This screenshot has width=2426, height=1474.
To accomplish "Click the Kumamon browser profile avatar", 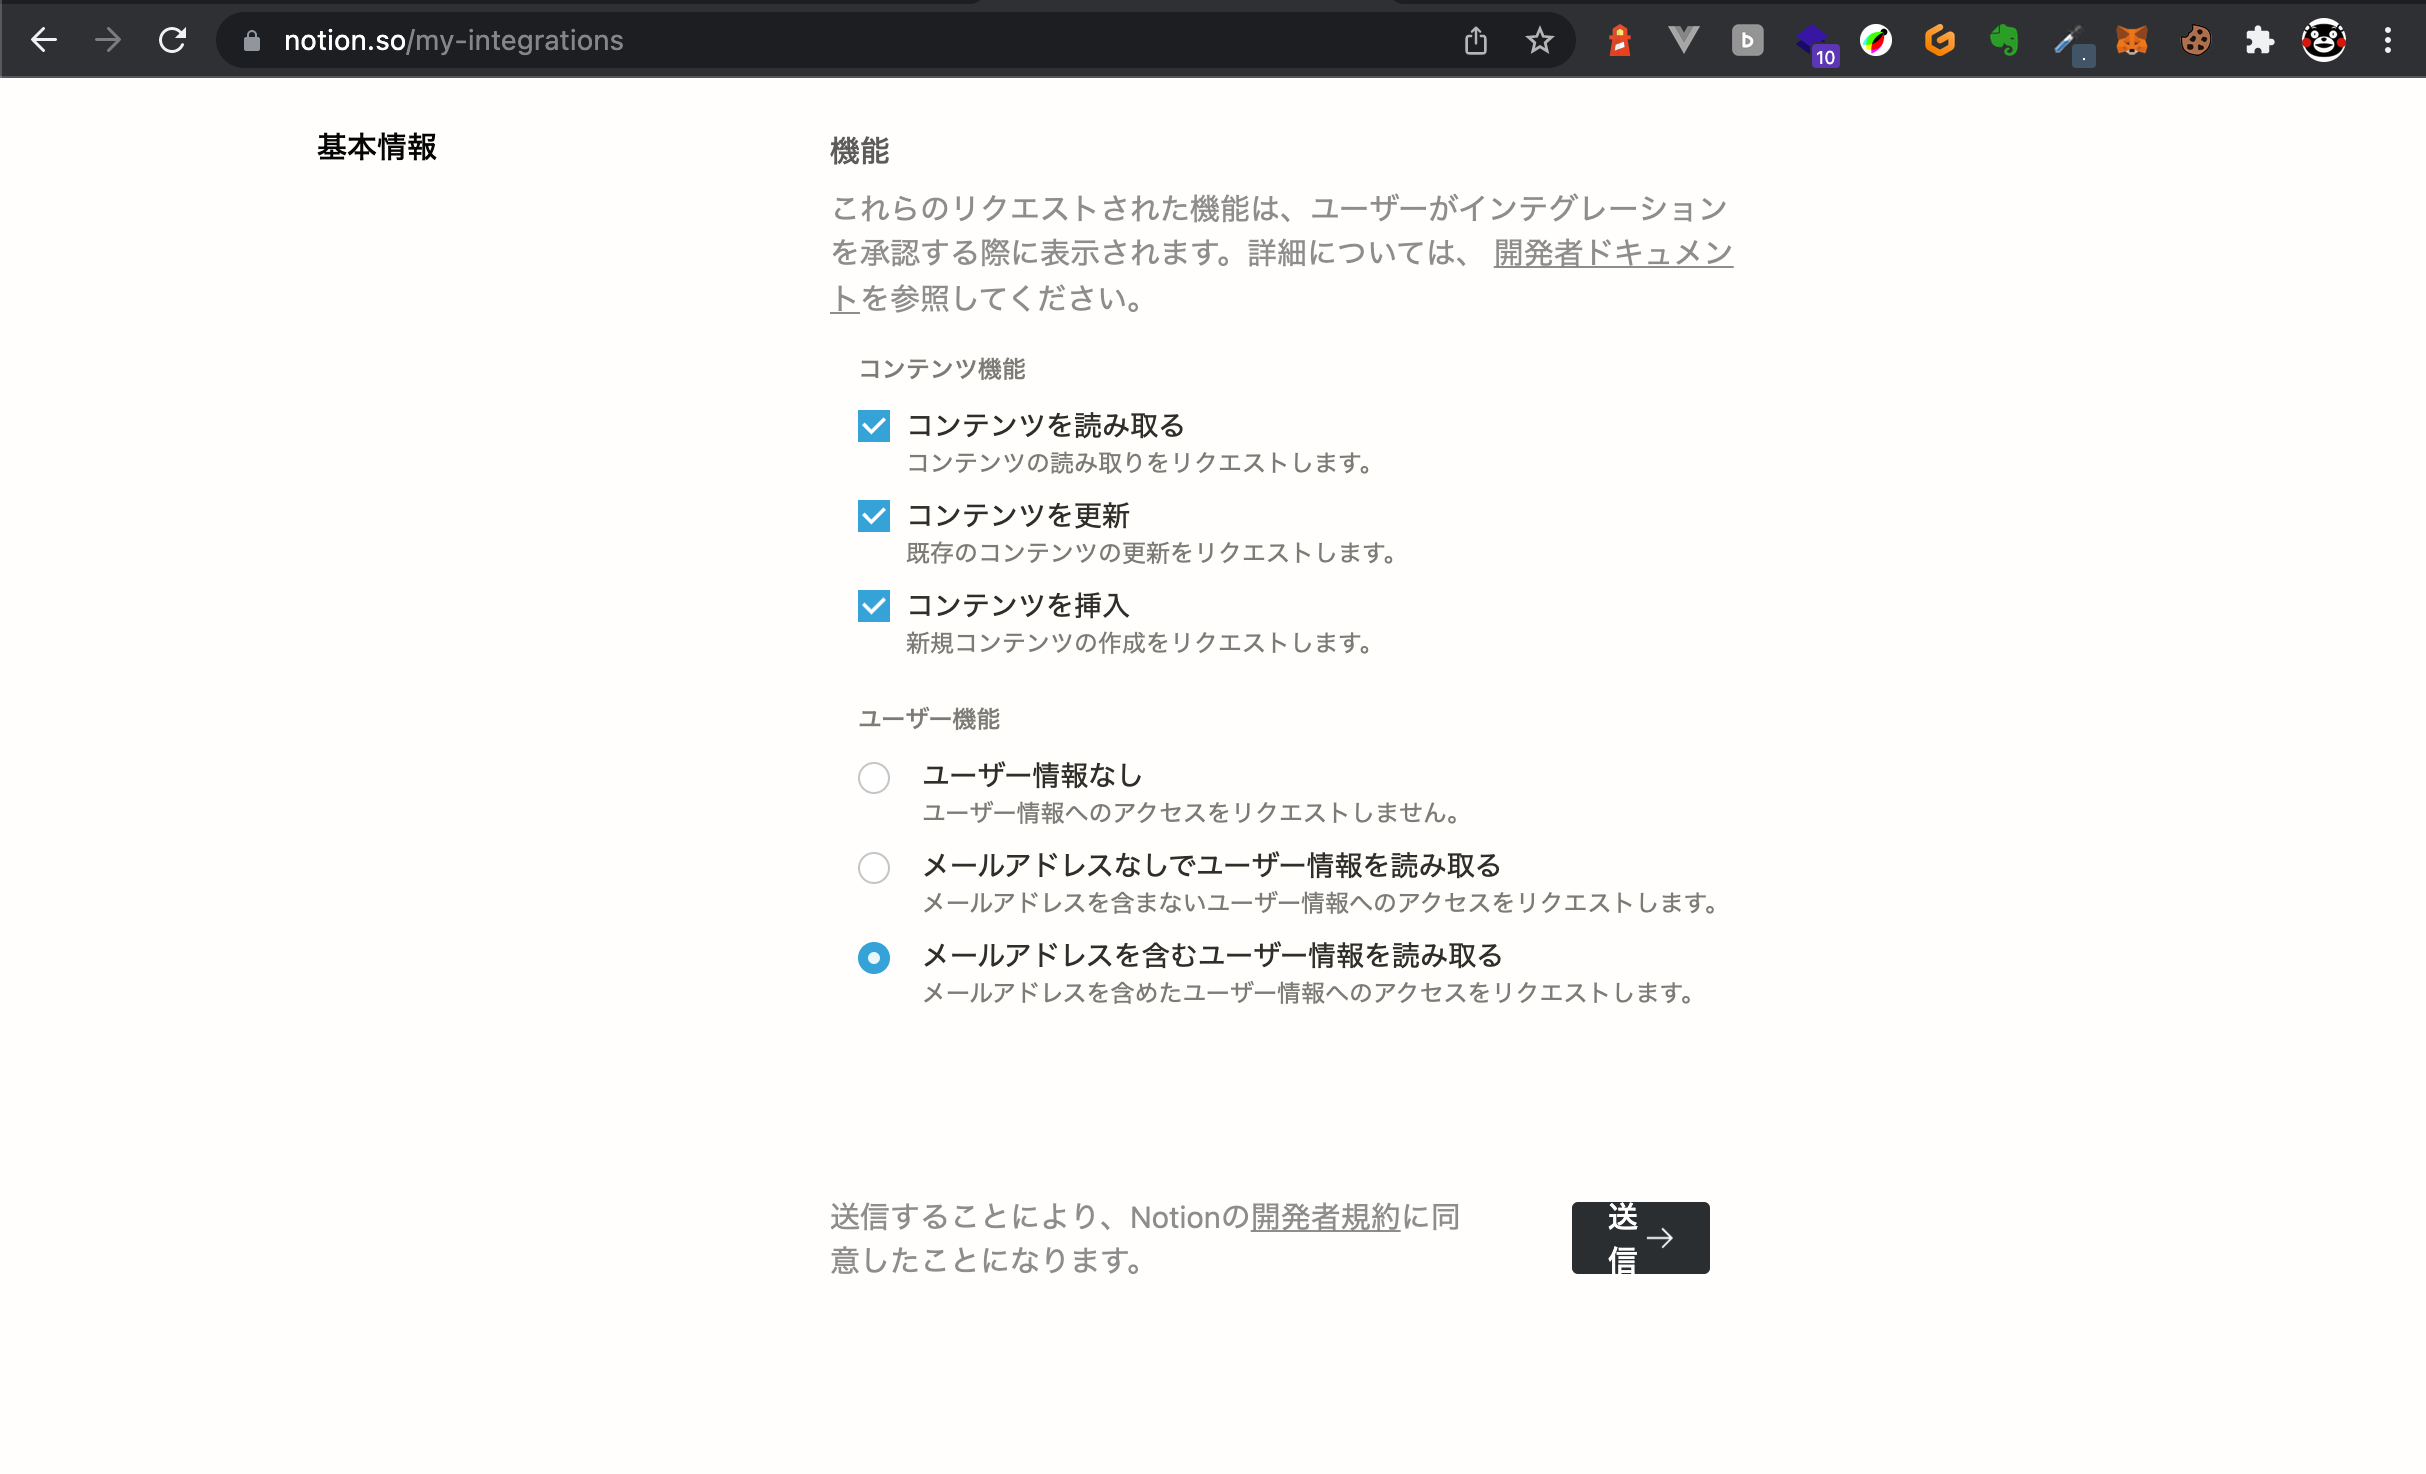I will [x=2325, y=40].
